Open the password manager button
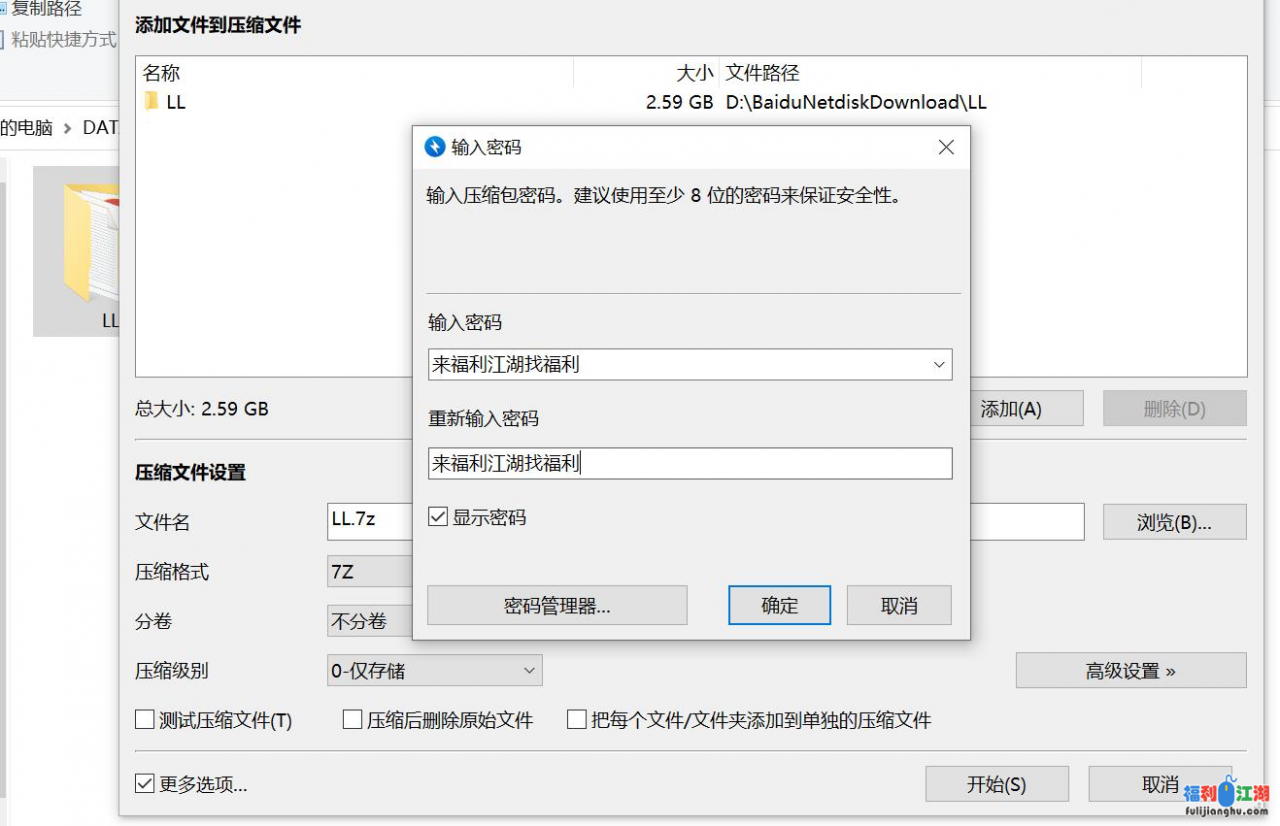1280x826 pixels. (x=557, y=606)
